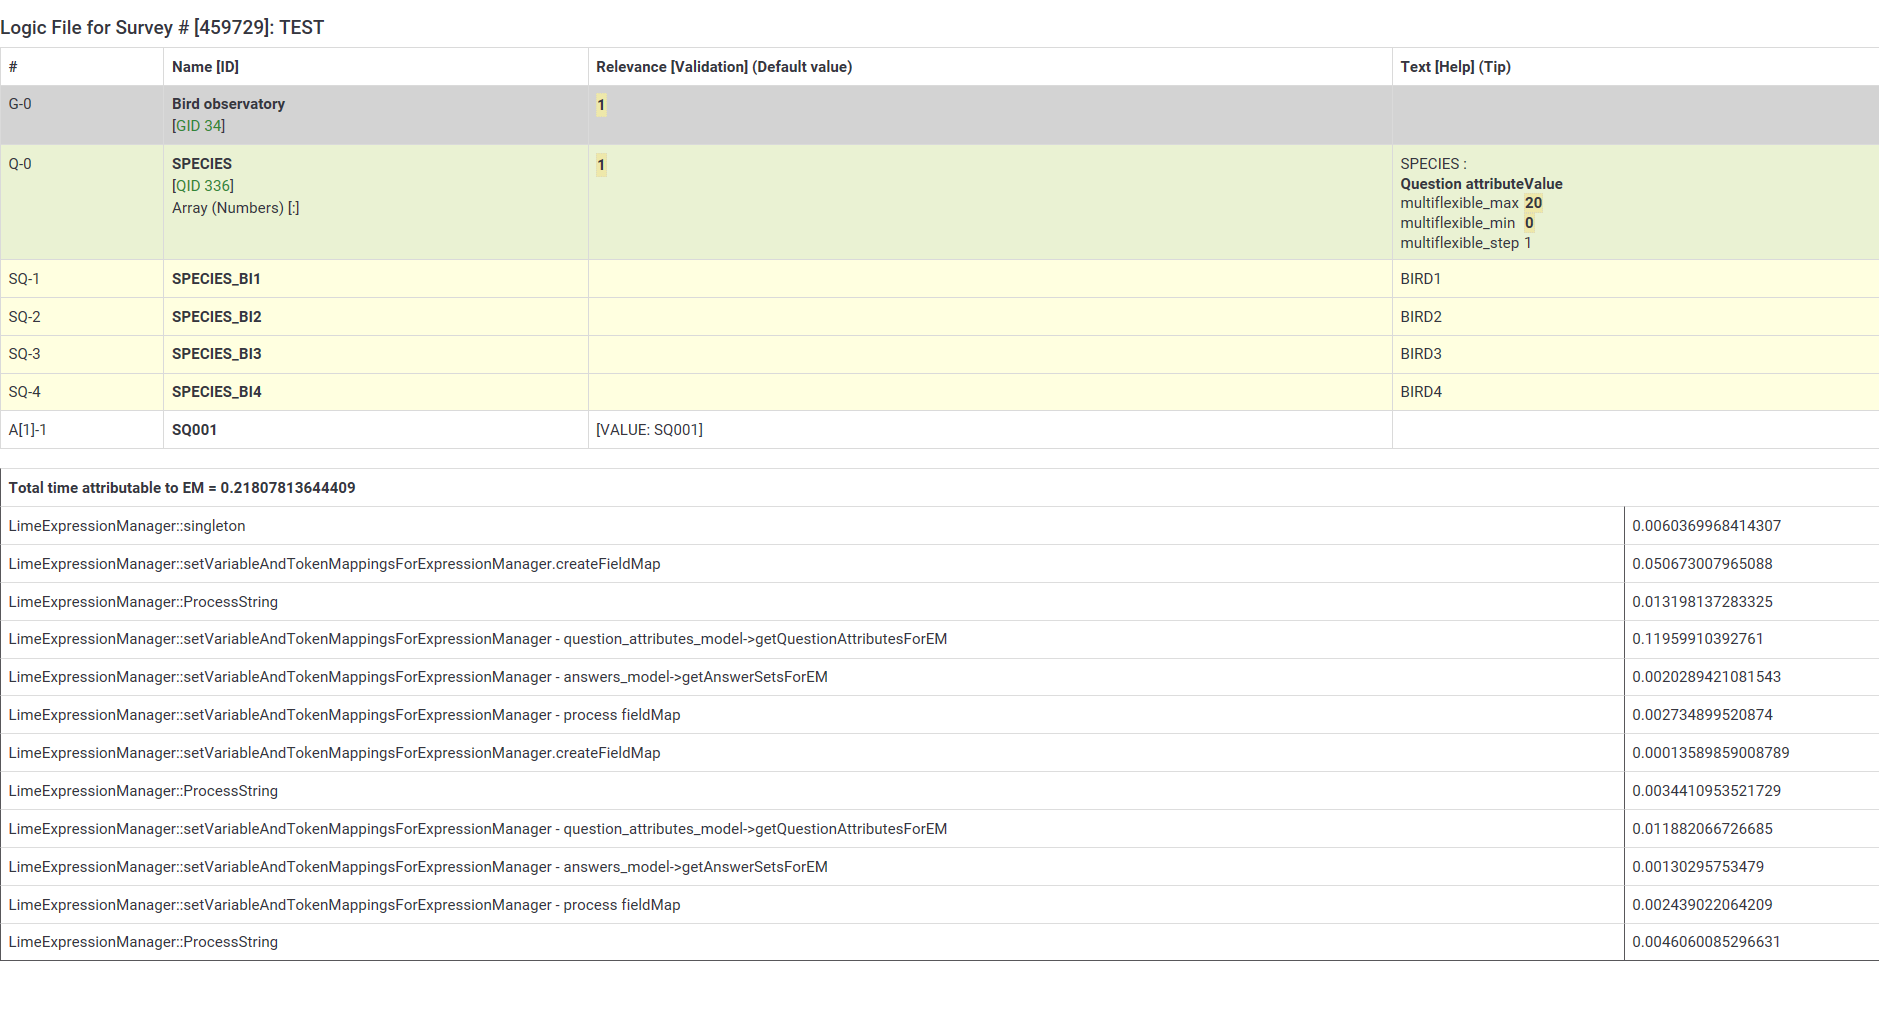Open the GID 34 group link
The height and width of the screenshot is (1013, 1879).
pos(198,126)
